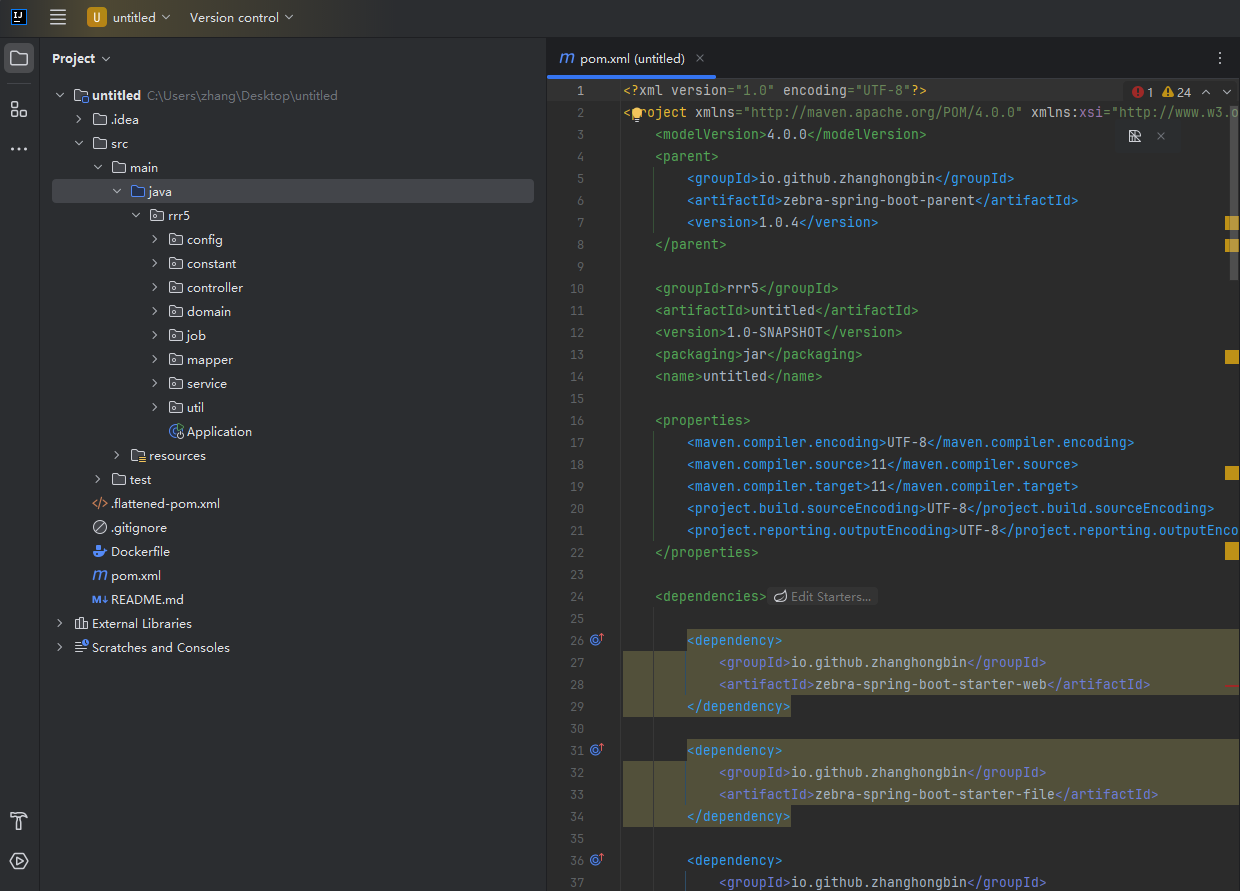Click the IntelliJ IDEA logo icon
This screenshot has width=1240, height=891.
19,17
